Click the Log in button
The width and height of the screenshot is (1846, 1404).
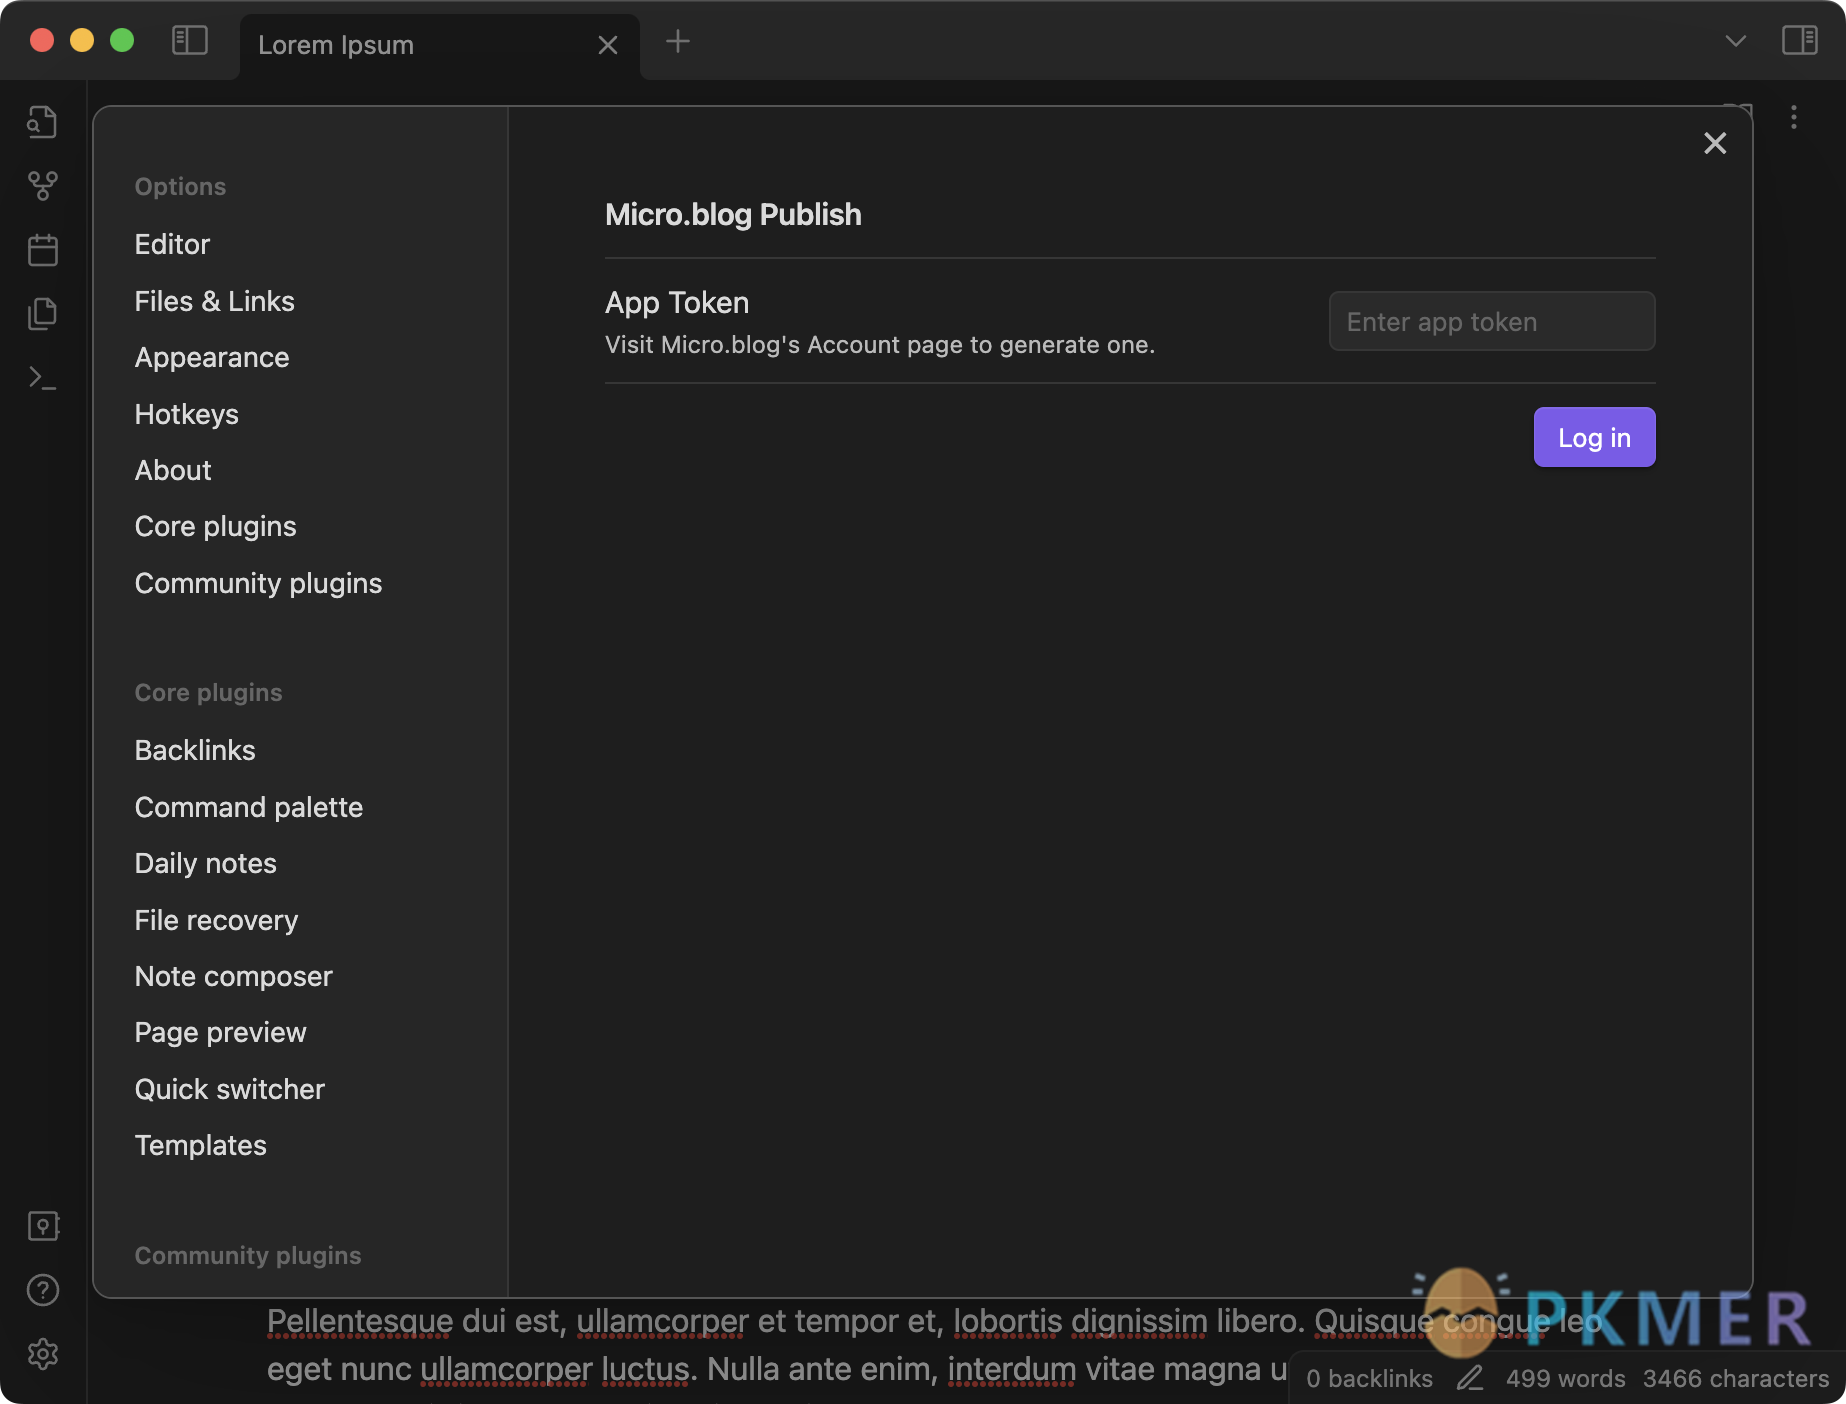[1594, 437]
